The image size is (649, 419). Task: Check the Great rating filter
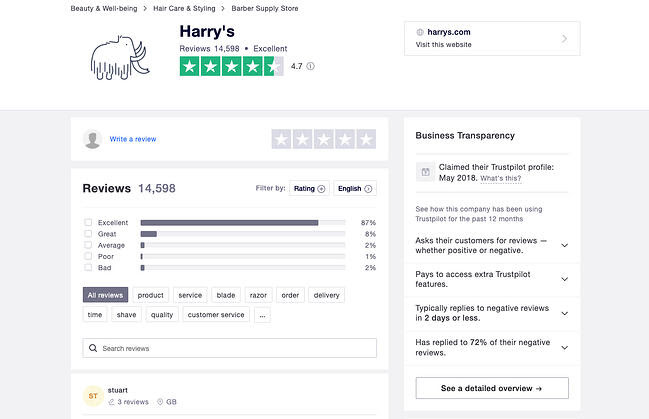point(88,234)
